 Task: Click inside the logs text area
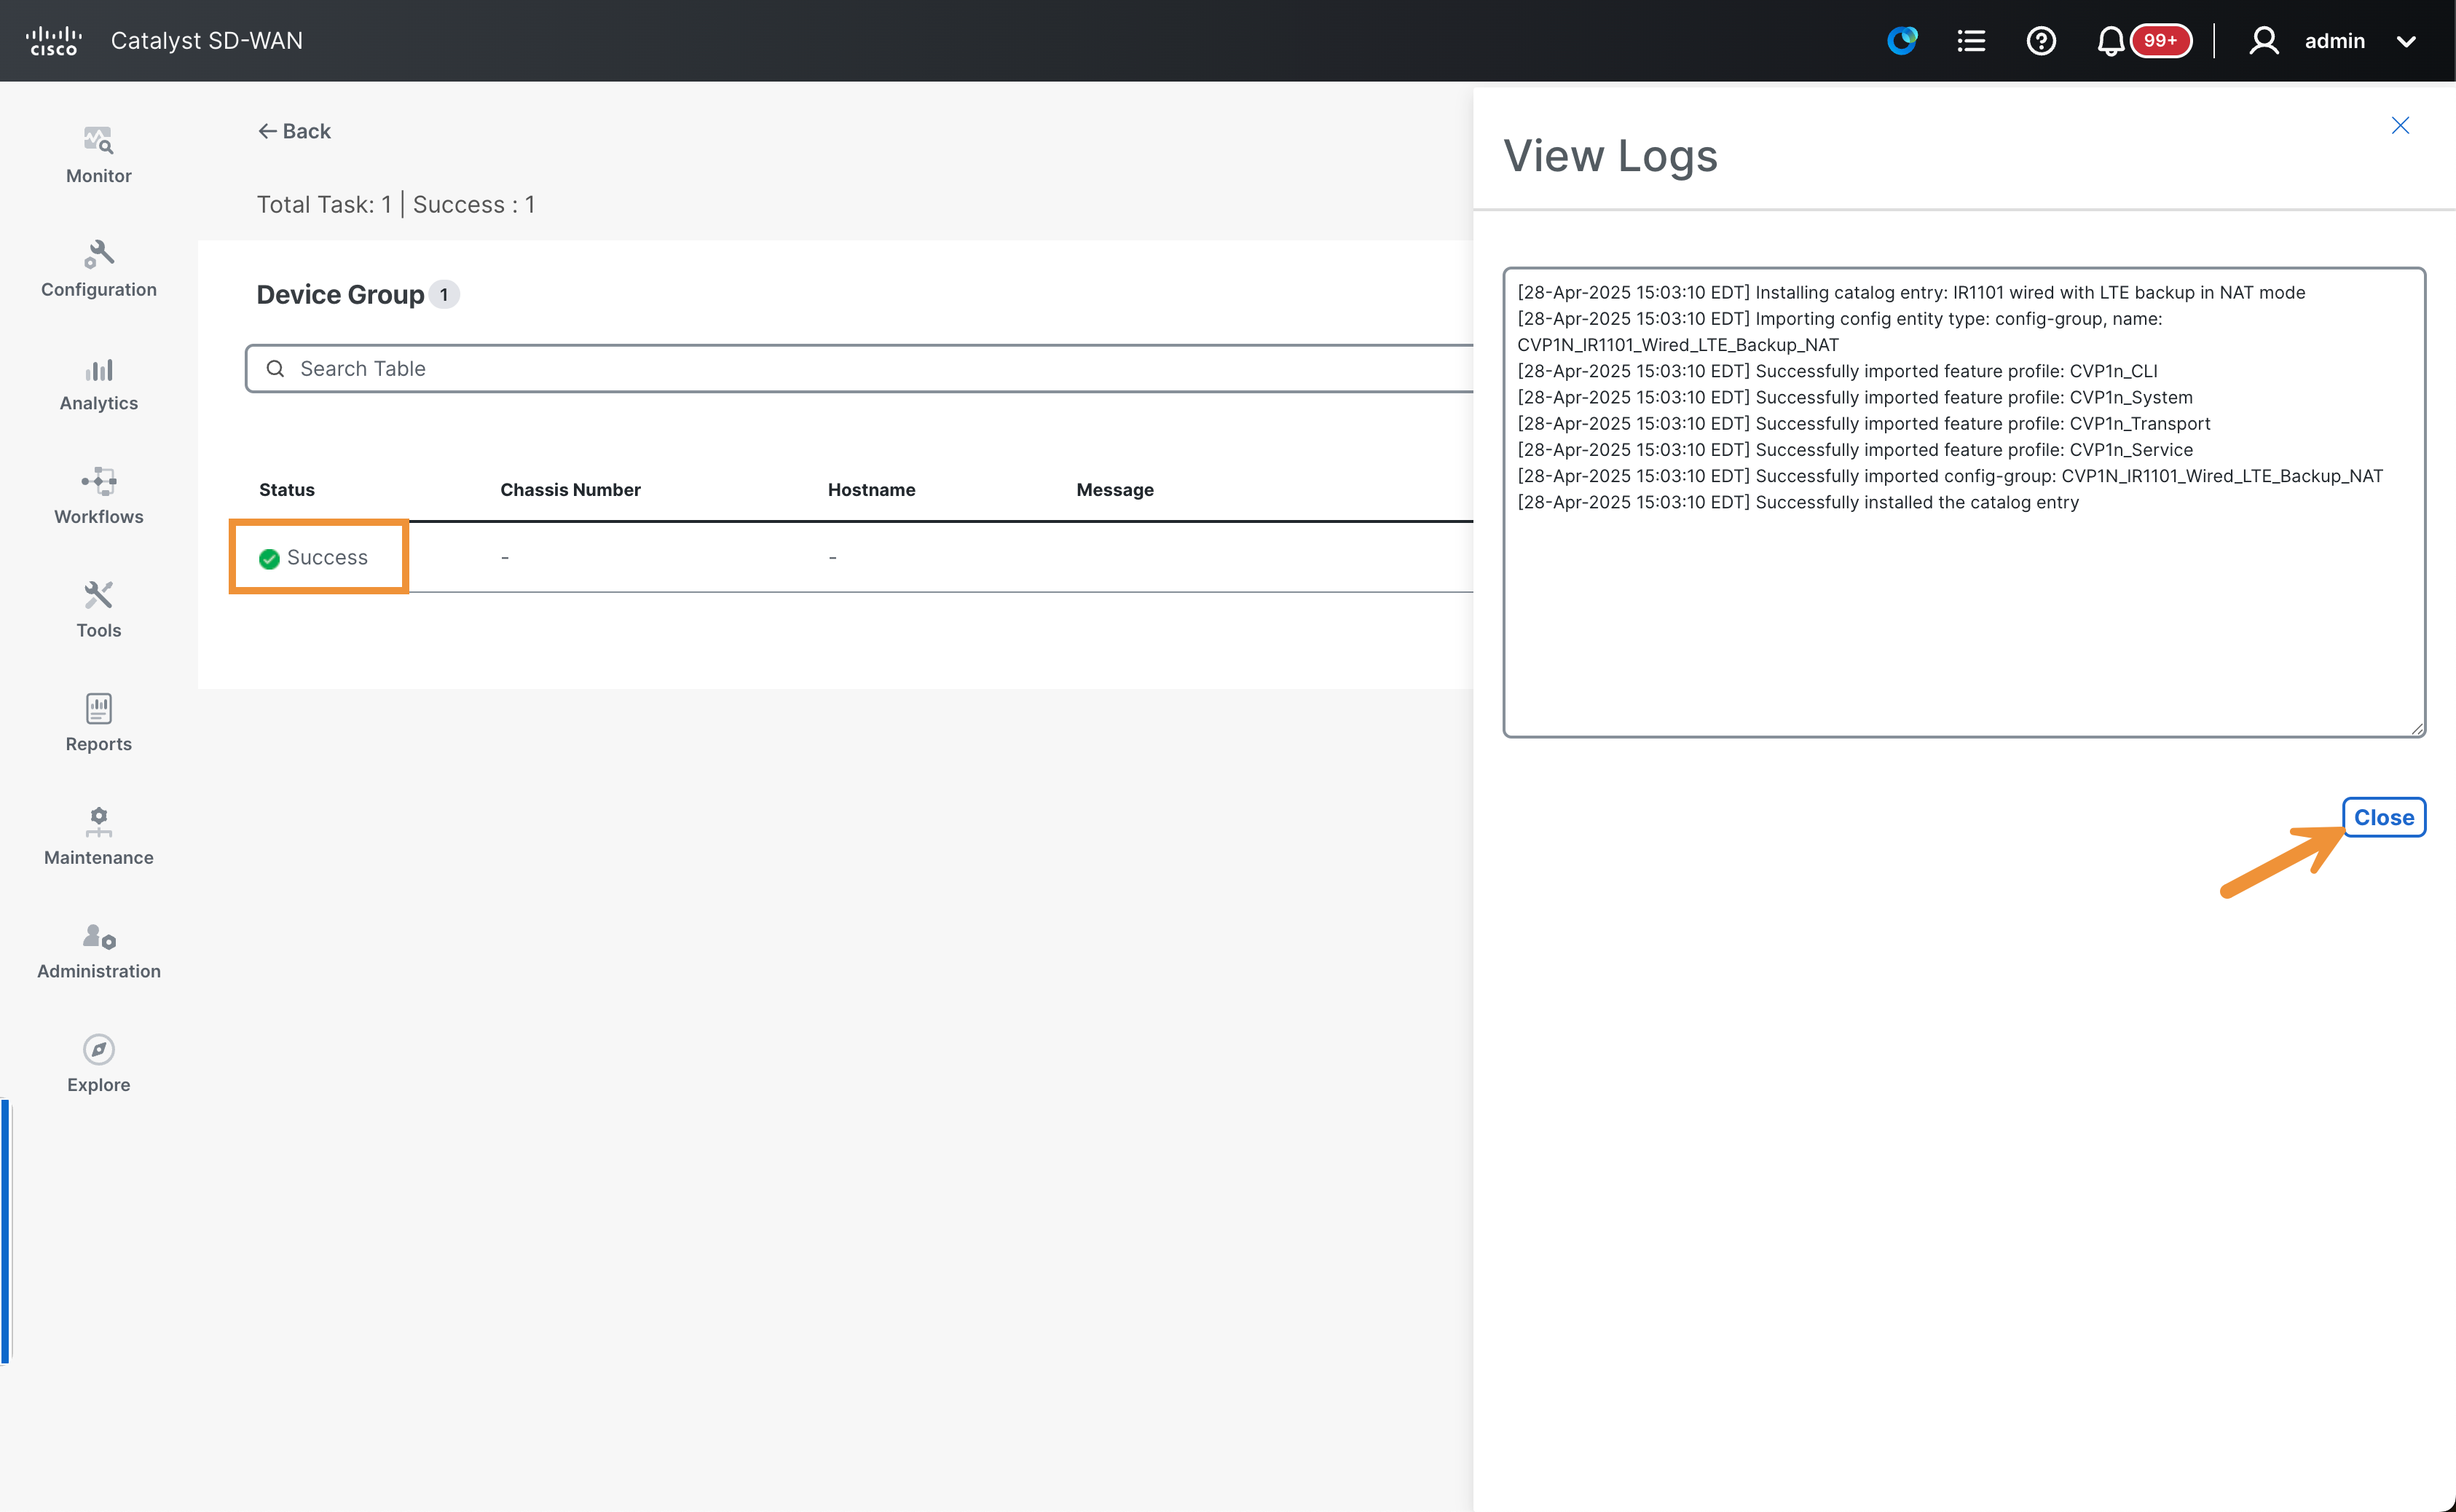1964,502
